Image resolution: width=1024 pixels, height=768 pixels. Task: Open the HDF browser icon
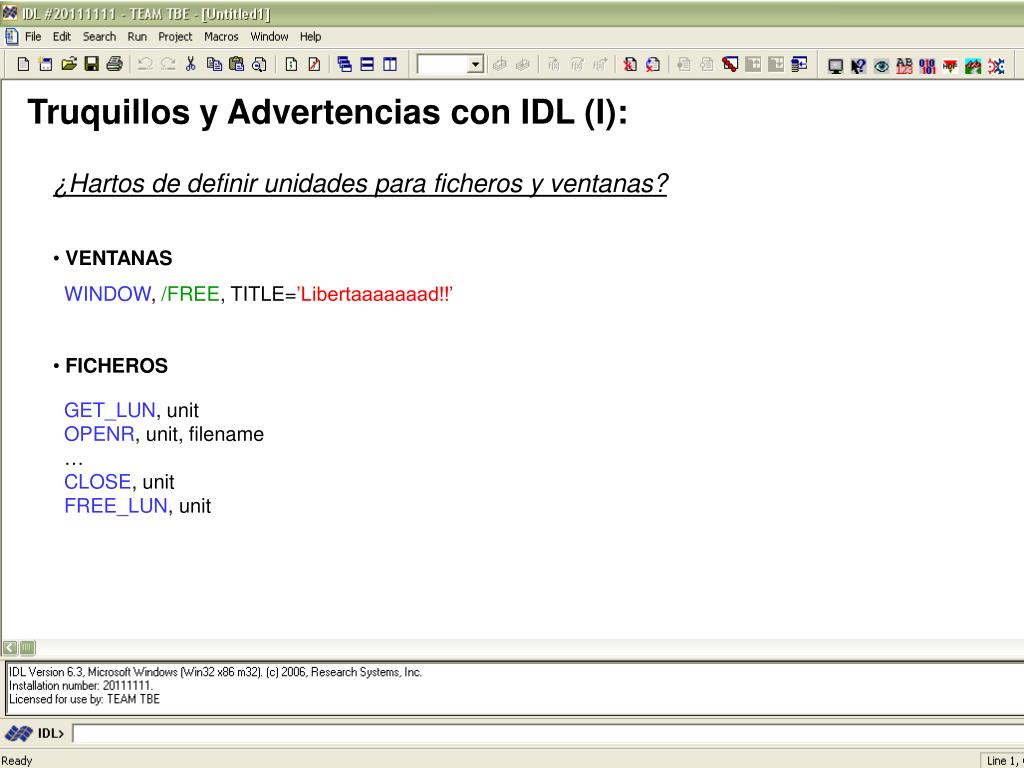point(950,66)
